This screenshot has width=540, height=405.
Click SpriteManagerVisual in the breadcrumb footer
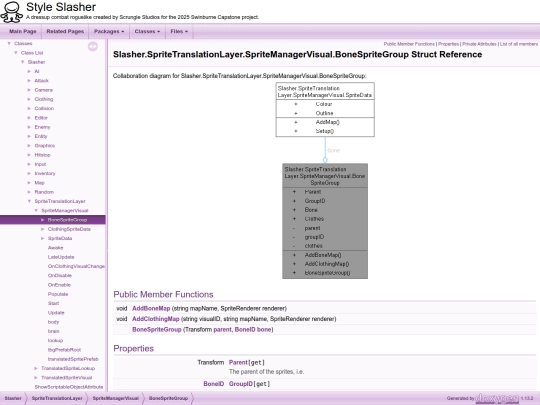tap(115, 398)
